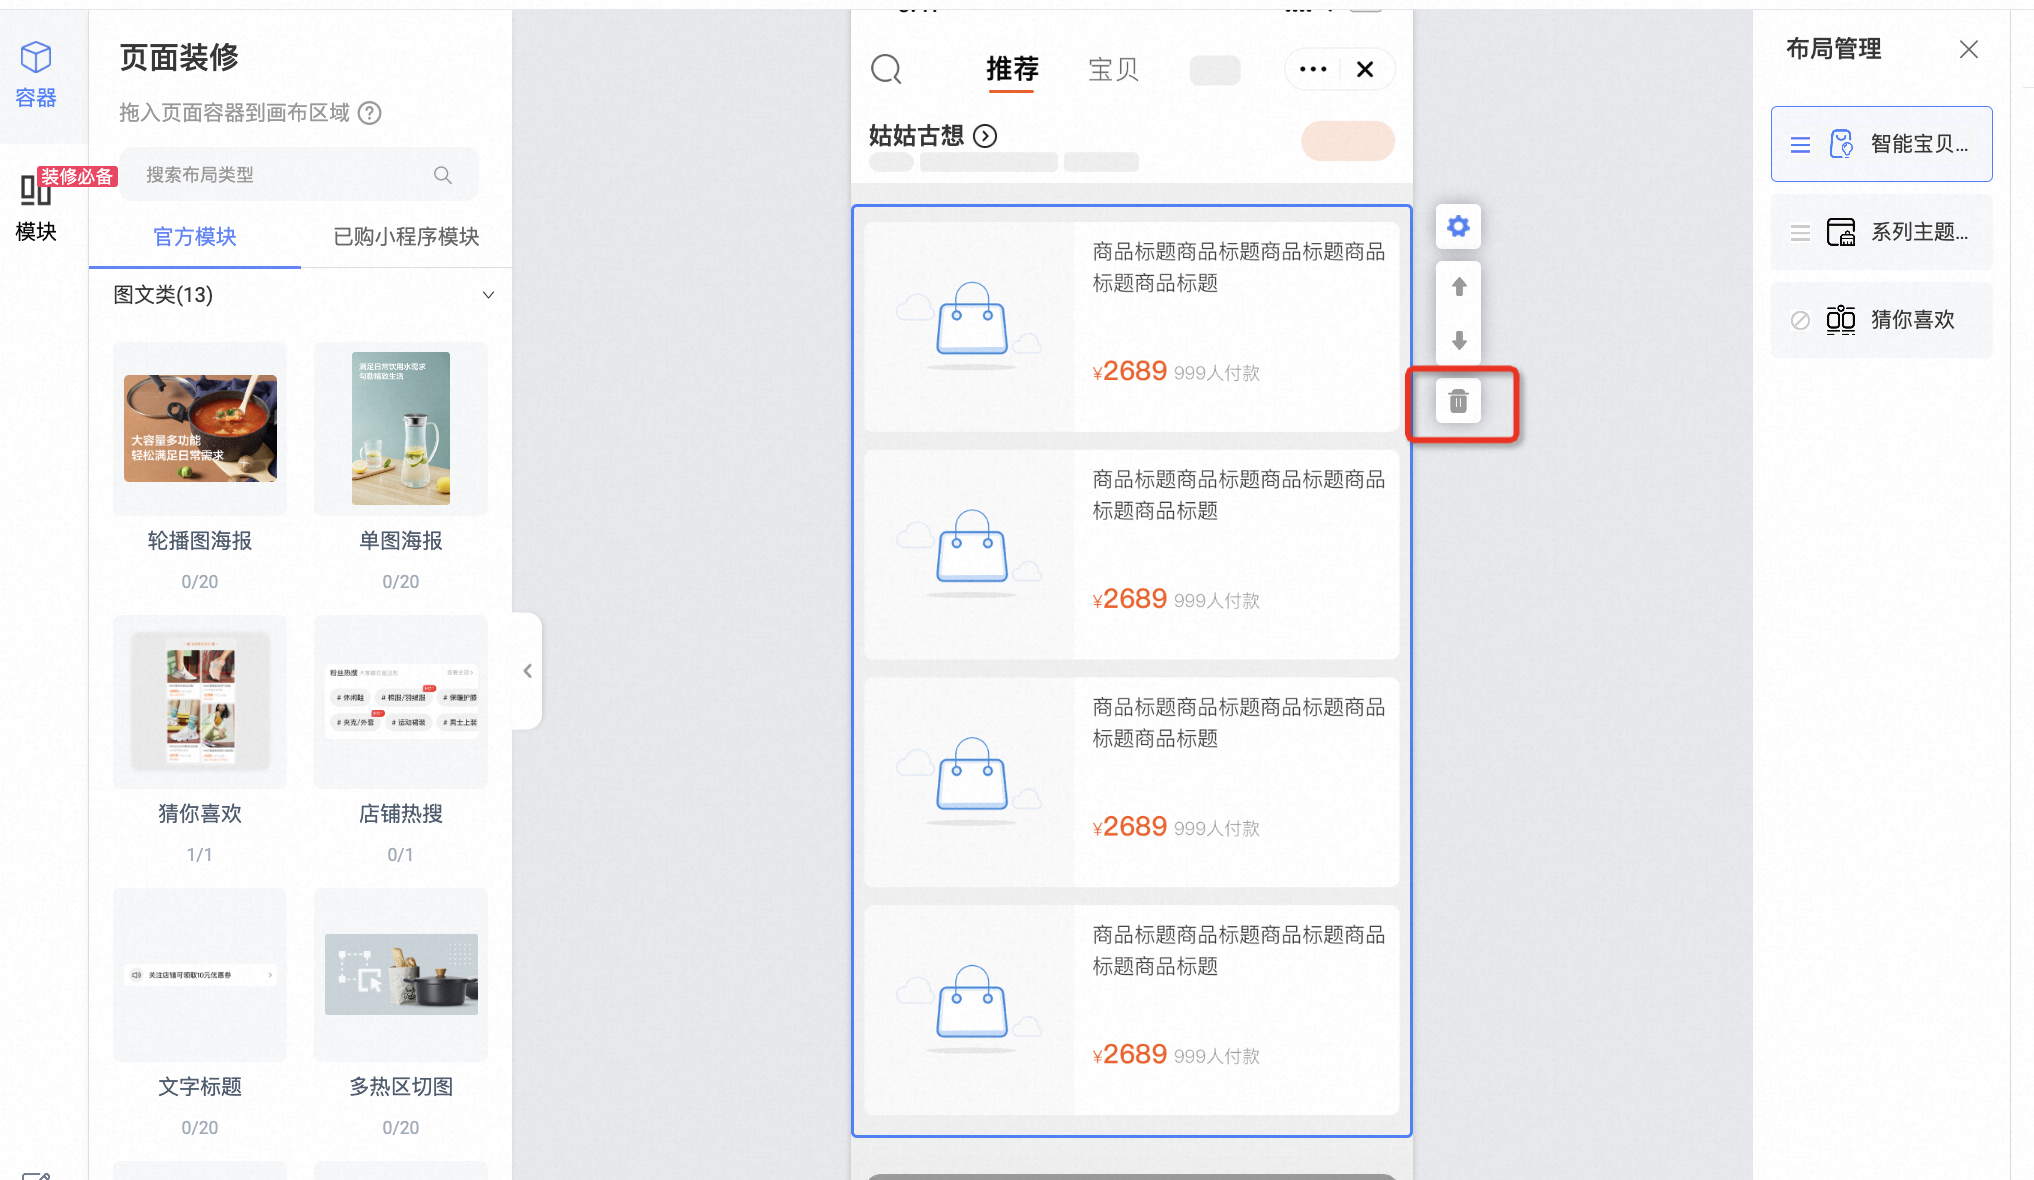This screenshot has height=1180, width=2034.
Task: Click the X icon in preview capsule
Action: [x=1365, y=69]
